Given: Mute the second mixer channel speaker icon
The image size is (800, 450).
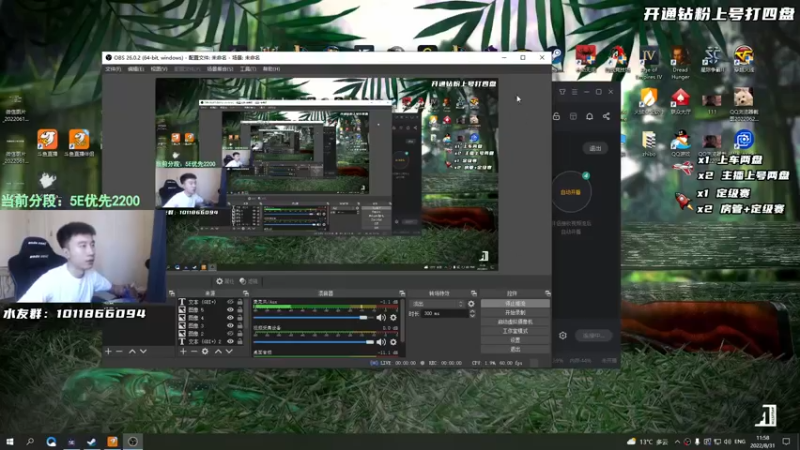Looking at the screenshot, I should (381, 342).
